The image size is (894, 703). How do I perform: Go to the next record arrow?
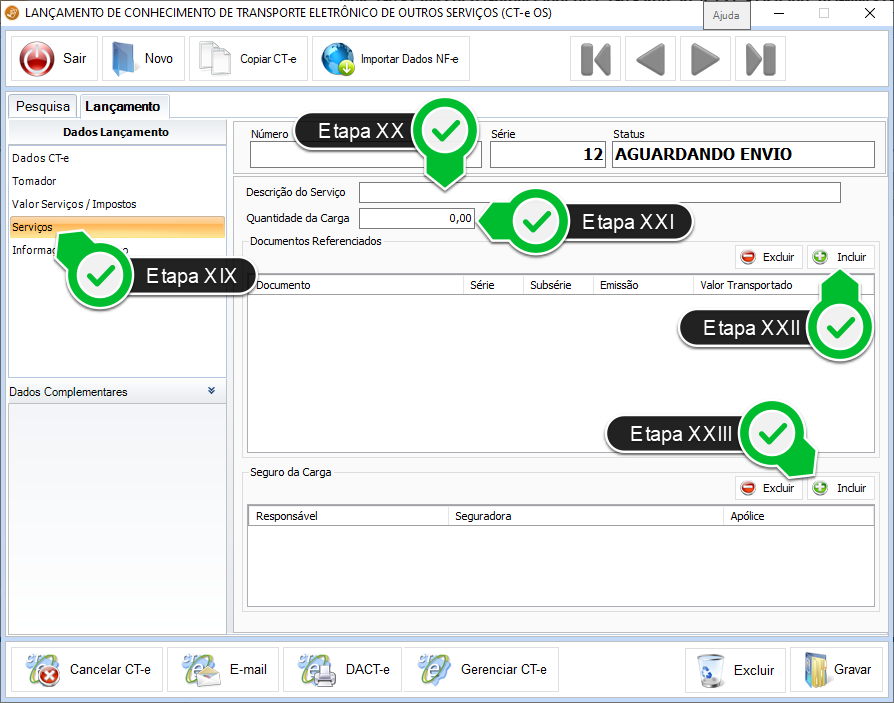(705, 59)
